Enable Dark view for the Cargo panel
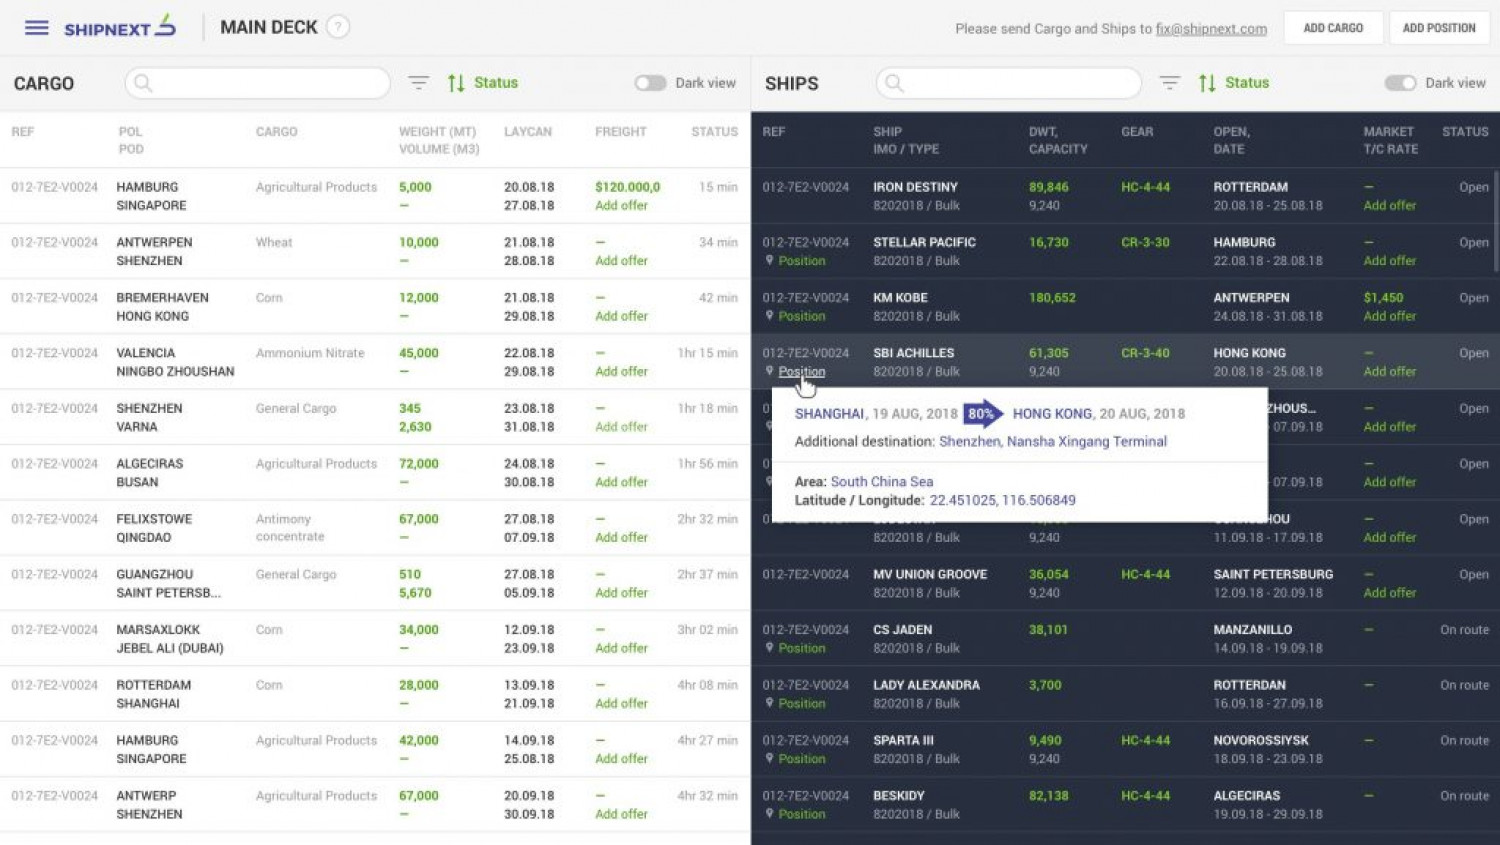Screen dimensions: 1500x845 point(650,83)
